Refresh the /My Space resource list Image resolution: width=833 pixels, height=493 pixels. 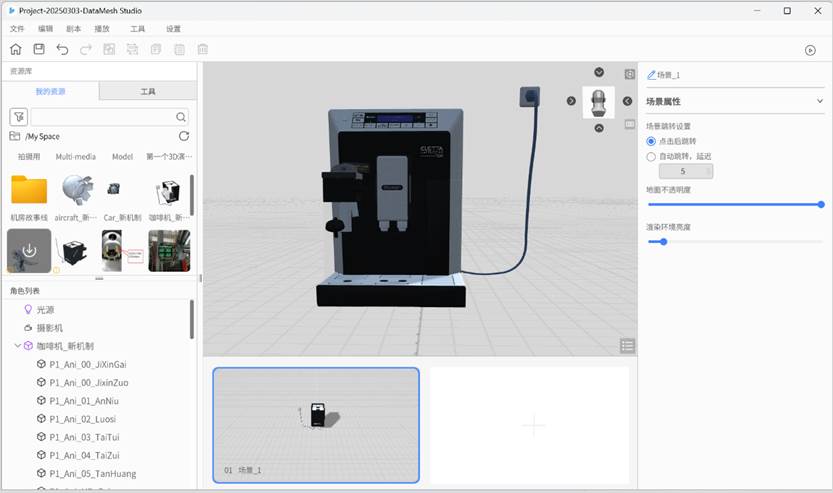coord(183,136)
